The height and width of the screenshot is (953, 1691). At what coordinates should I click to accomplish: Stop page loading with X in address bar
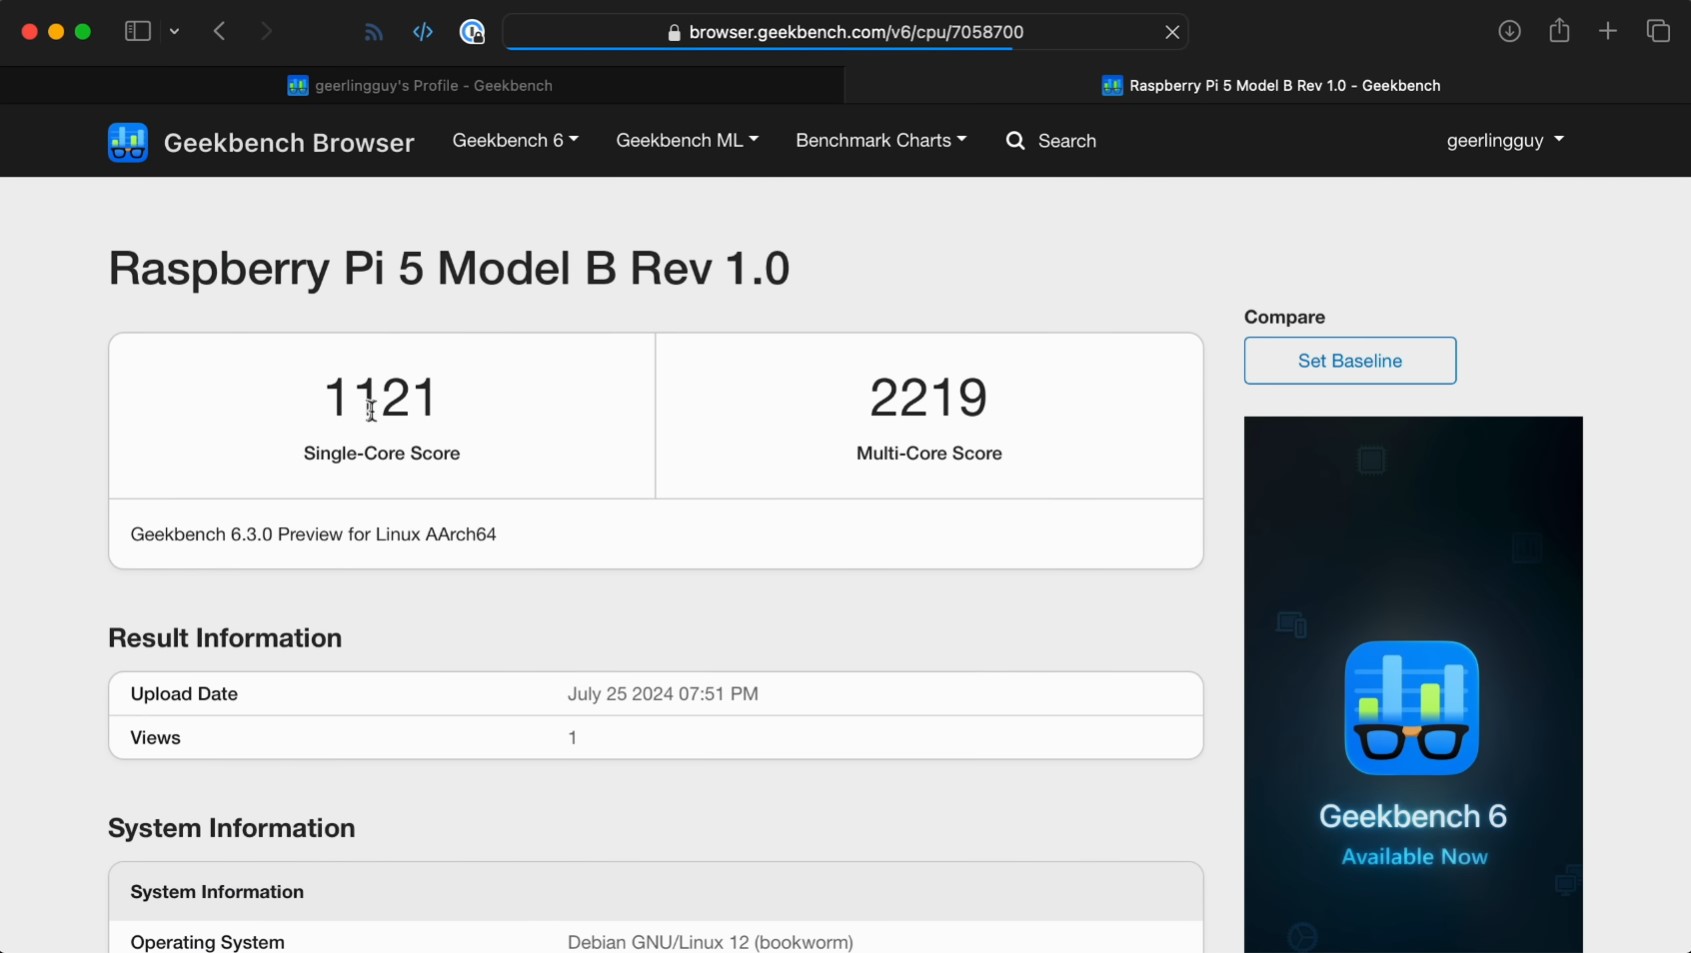click(1172, 32)
